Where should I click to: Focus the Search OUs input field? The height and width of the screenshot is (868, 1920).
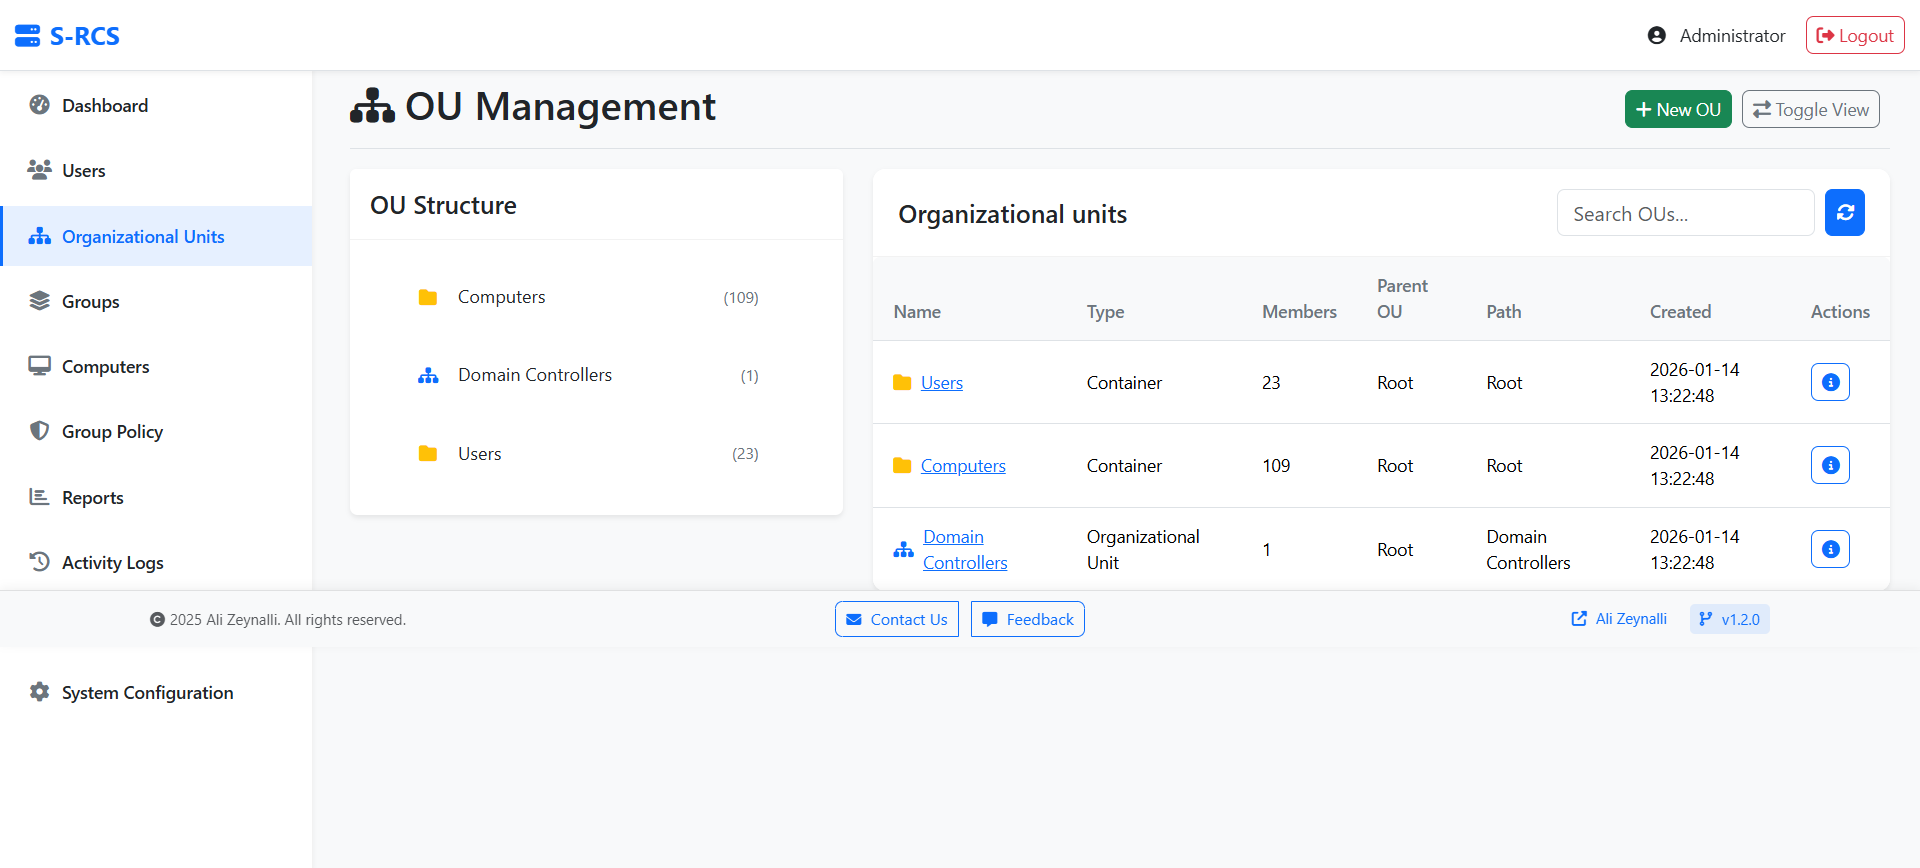coord(1685,213)
